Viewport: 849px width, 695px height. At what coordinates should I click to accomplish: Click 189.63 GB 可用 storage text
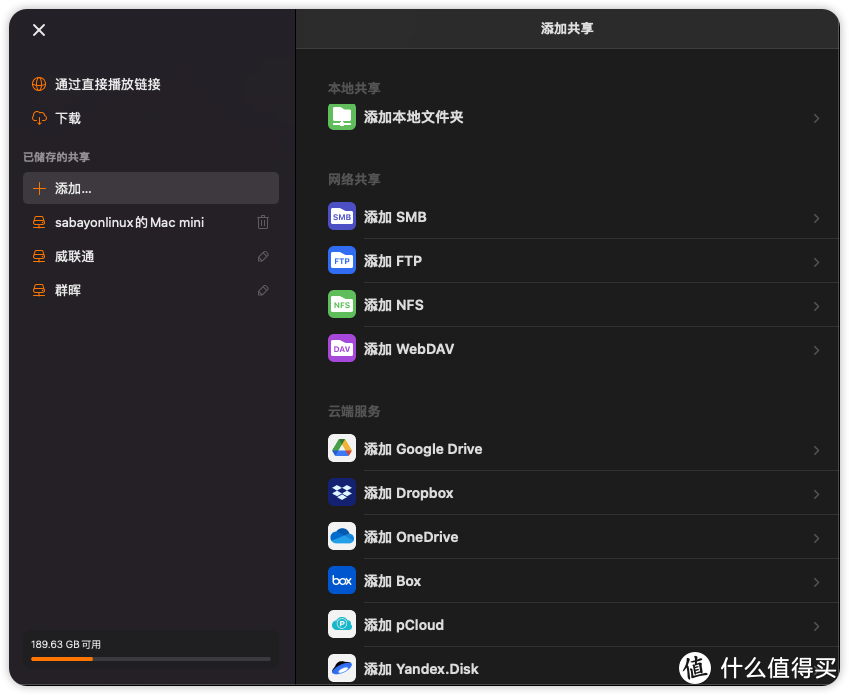pyautogui.click(x=66, y=644)
